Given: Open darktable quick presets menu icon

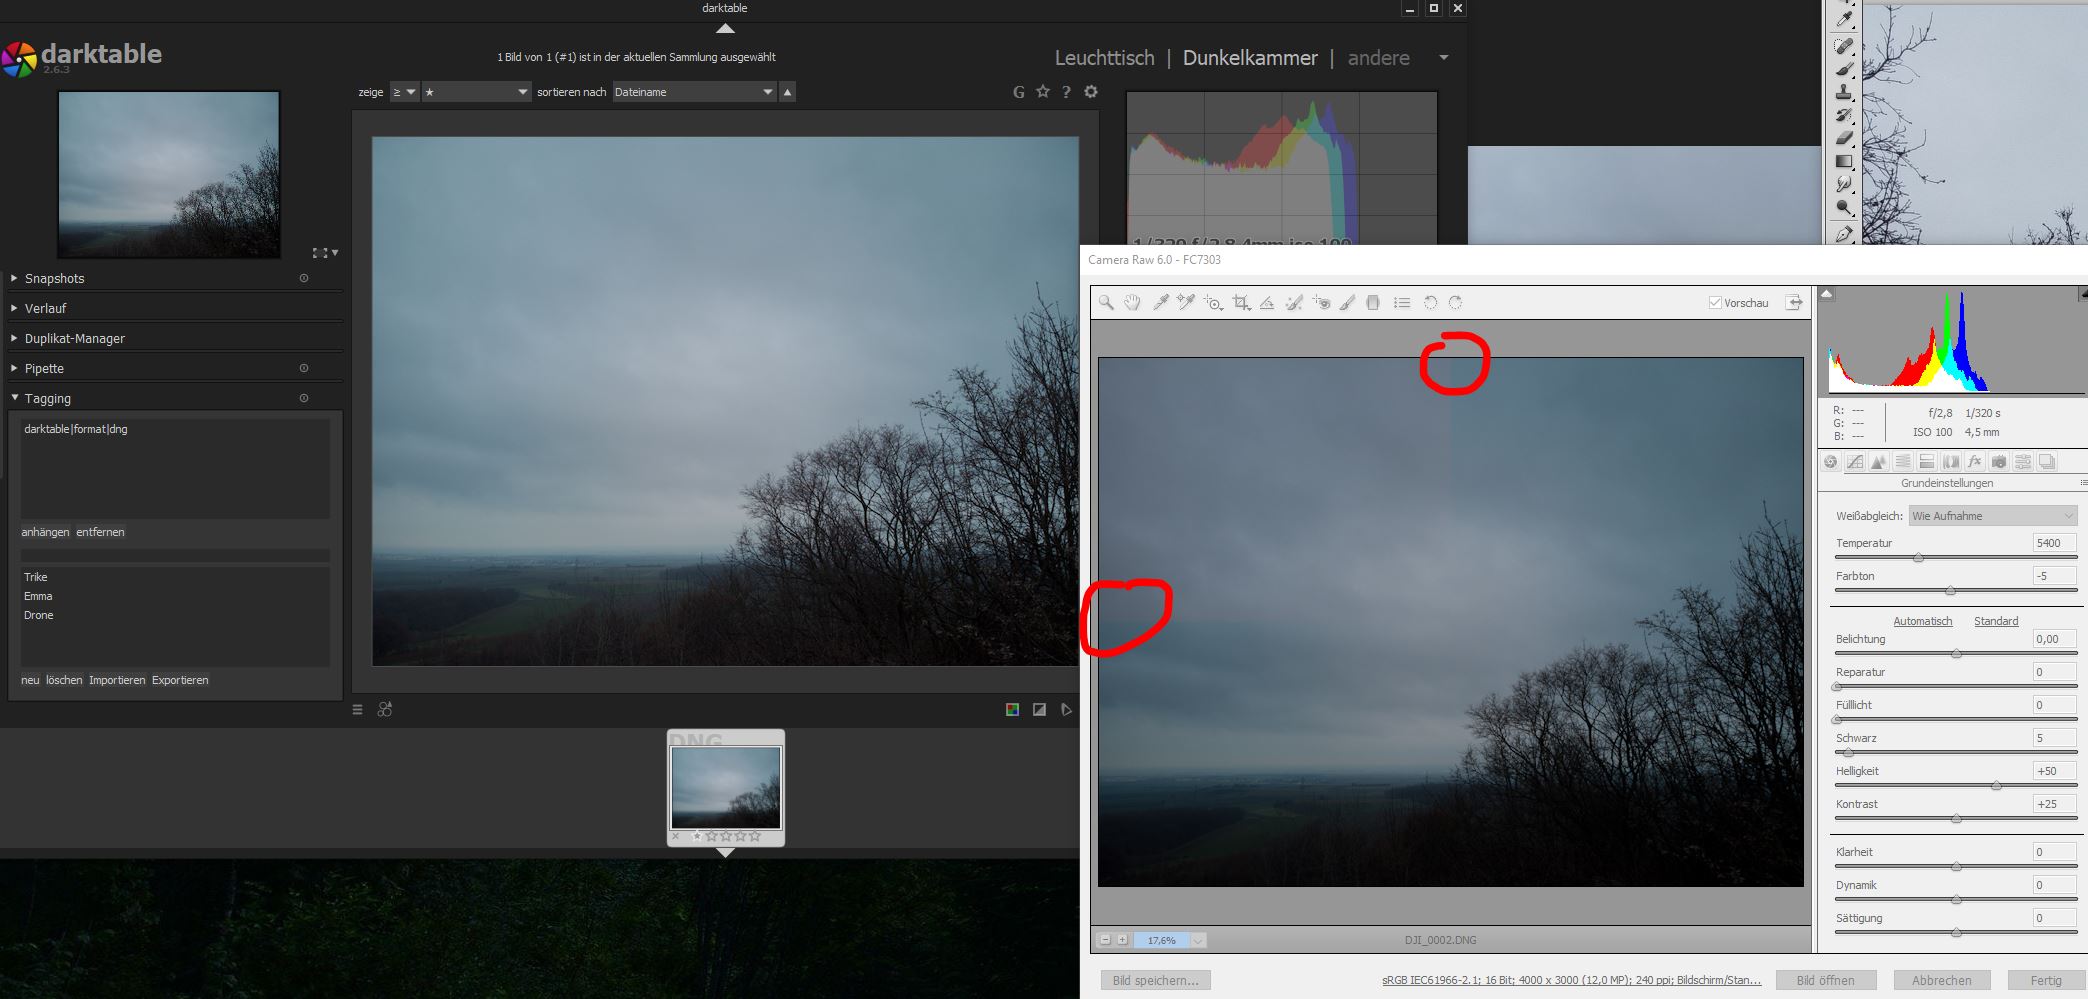Looking at the screenshot, I should pos(357,710).
